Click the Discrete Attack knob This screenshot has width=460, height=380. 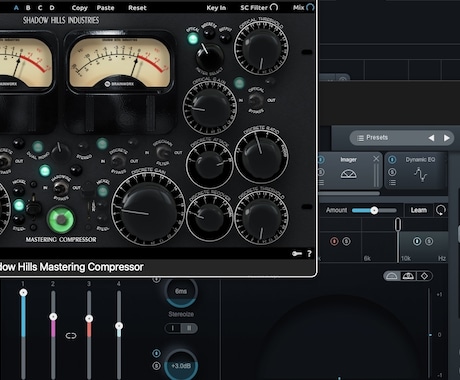pyautogui.click(x=209, y=165)
